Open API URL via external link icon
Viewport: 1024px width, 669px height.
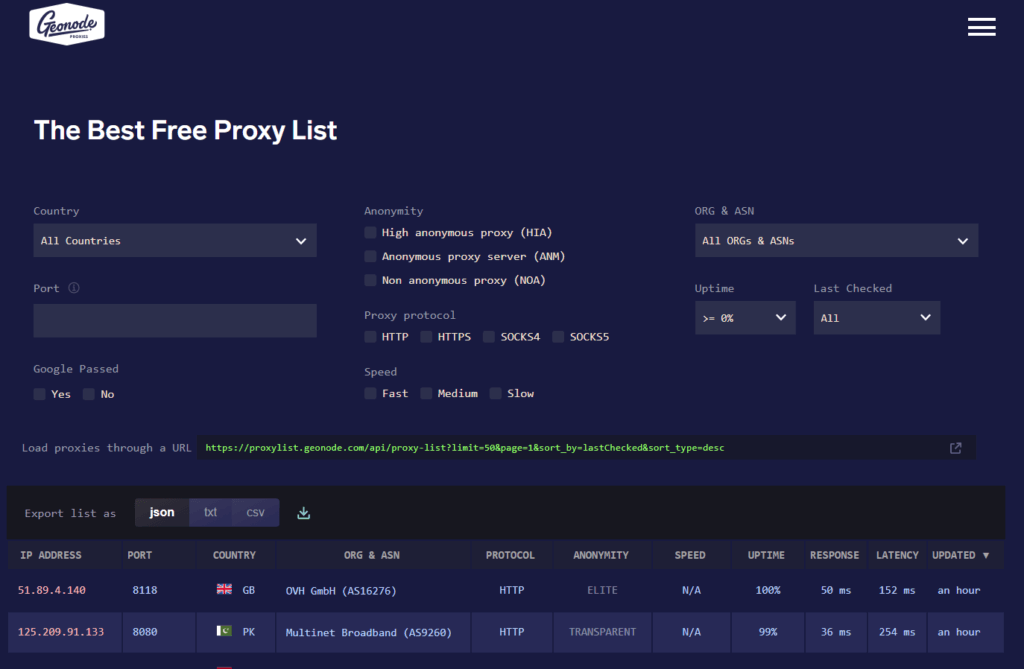[955, 448]
